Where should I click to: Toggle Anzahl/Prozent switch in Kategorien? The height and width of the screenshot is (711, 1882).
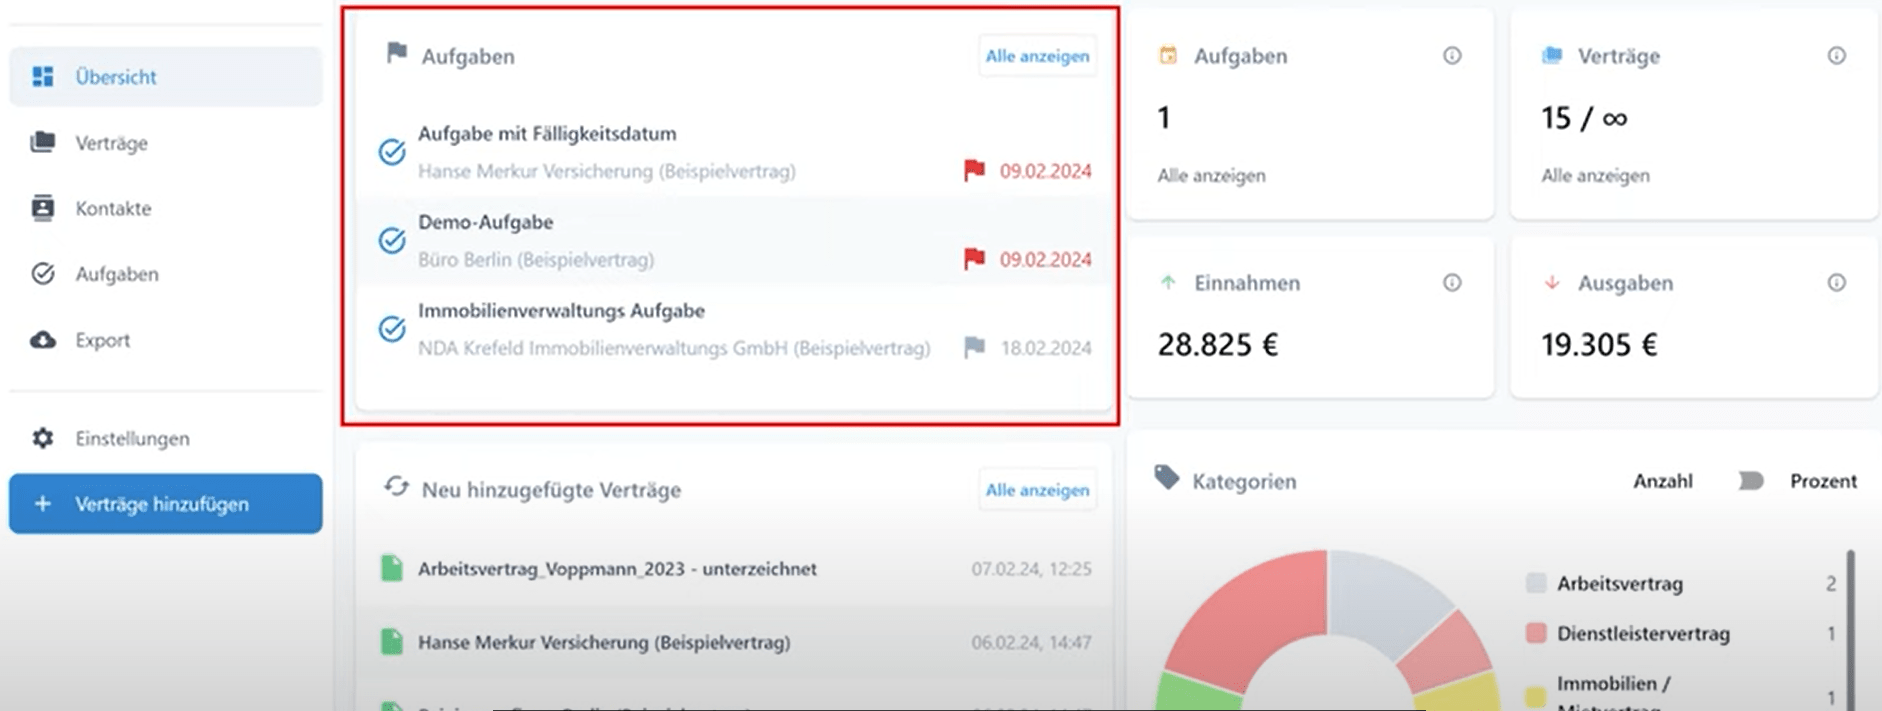pyautogui.click(x=1750, y=481)
